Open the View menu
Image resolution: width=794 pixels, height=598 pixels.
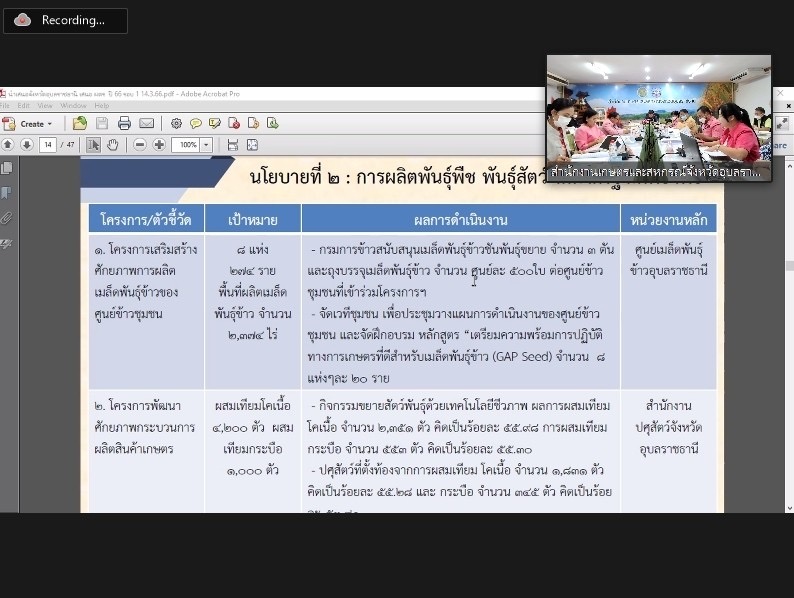[x=44, y=105]
